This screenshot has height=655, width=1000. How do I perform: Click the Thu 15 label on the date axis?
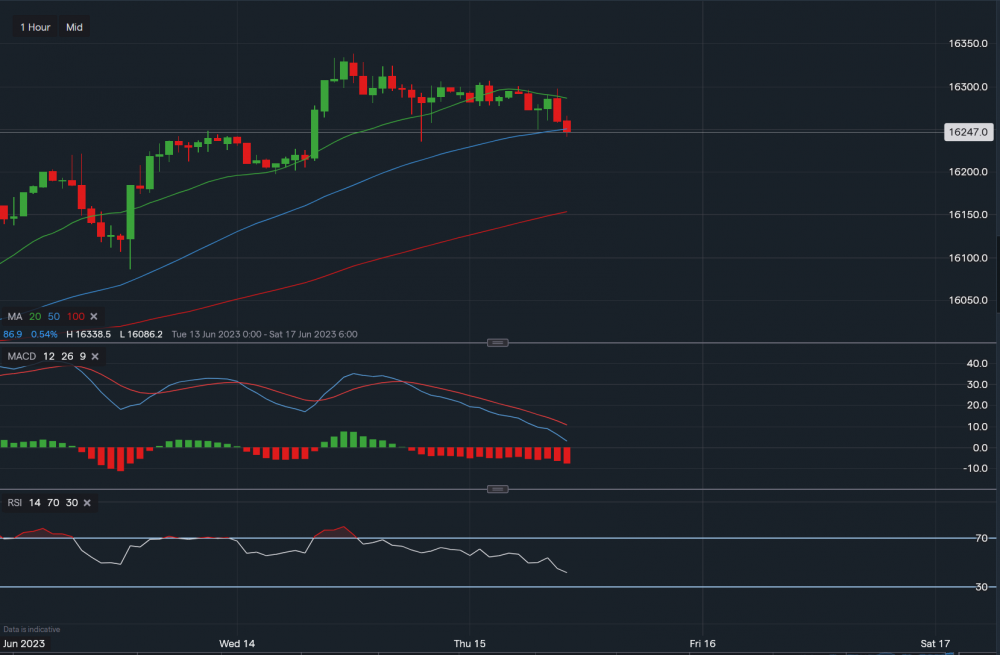pos(470,644)
